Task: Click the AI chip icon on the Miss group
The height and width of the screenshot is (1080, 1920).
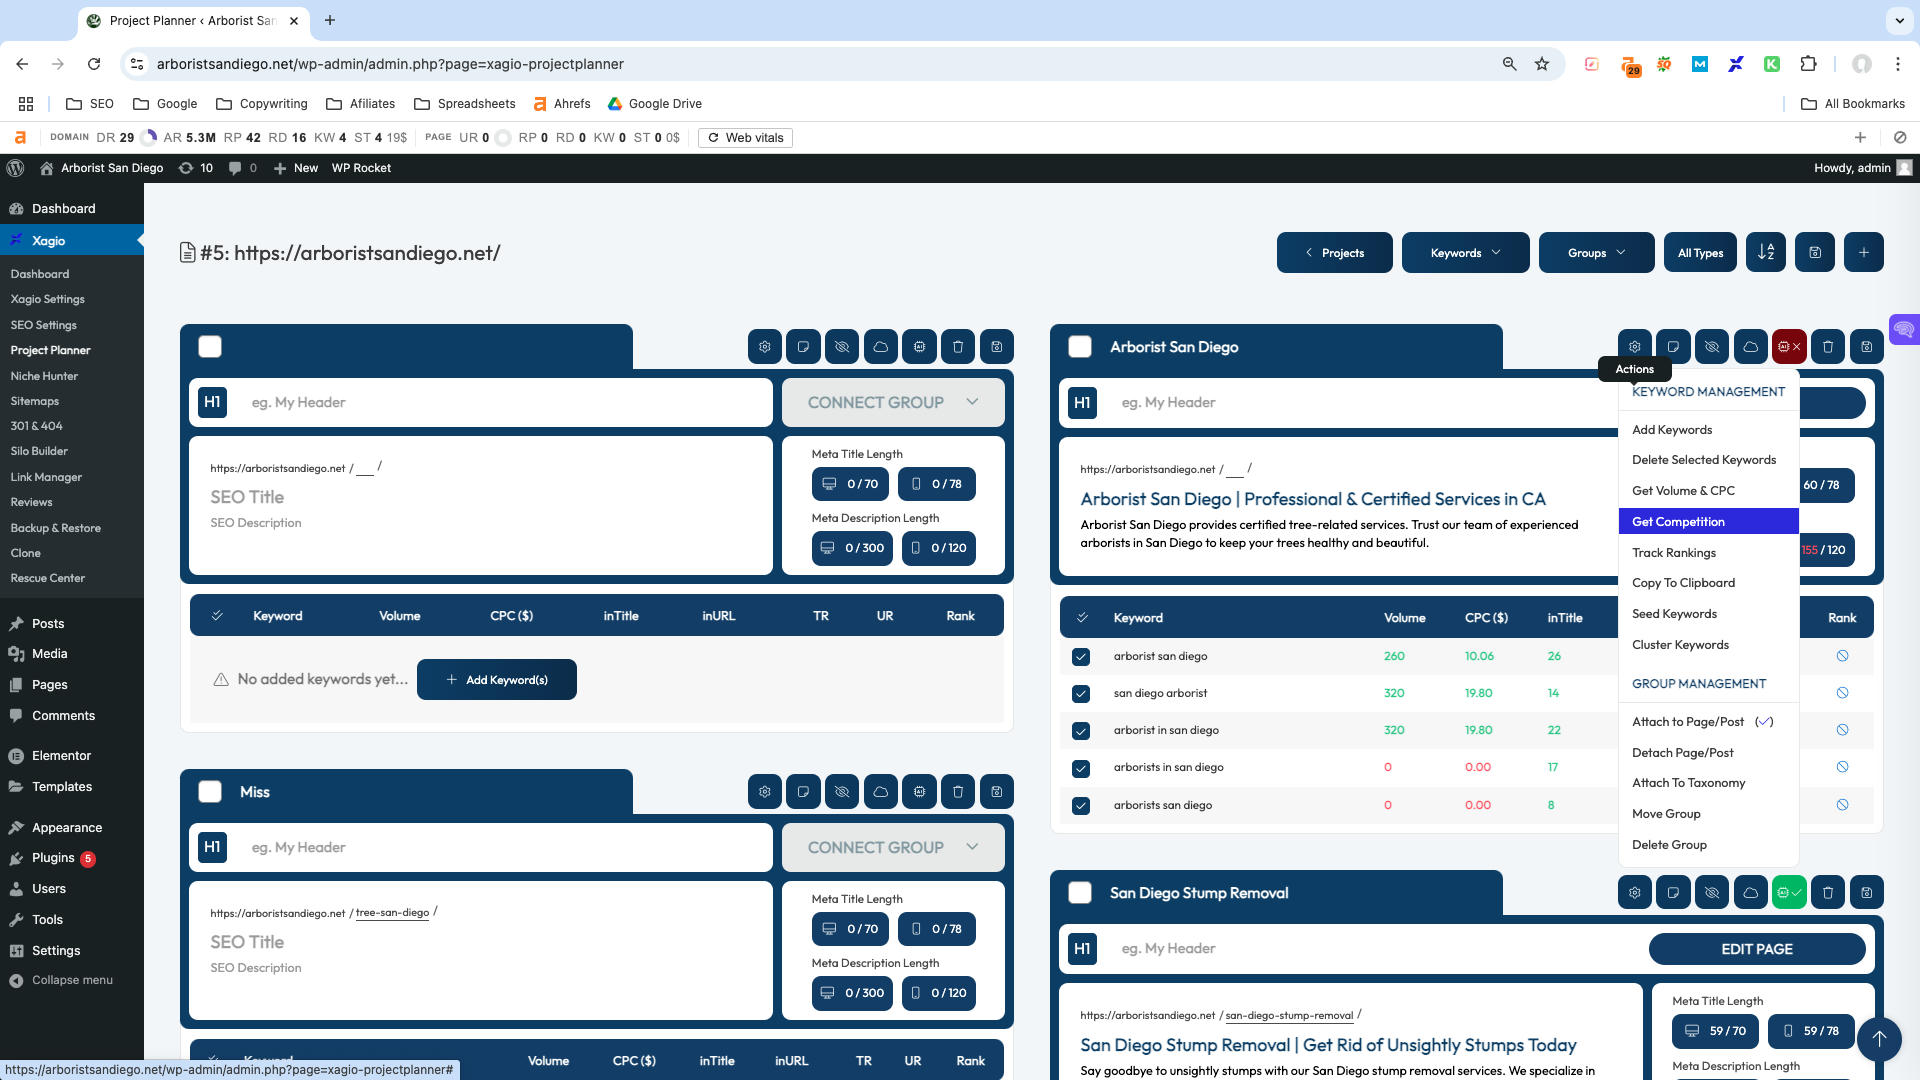Action: (x=919, y=792)
